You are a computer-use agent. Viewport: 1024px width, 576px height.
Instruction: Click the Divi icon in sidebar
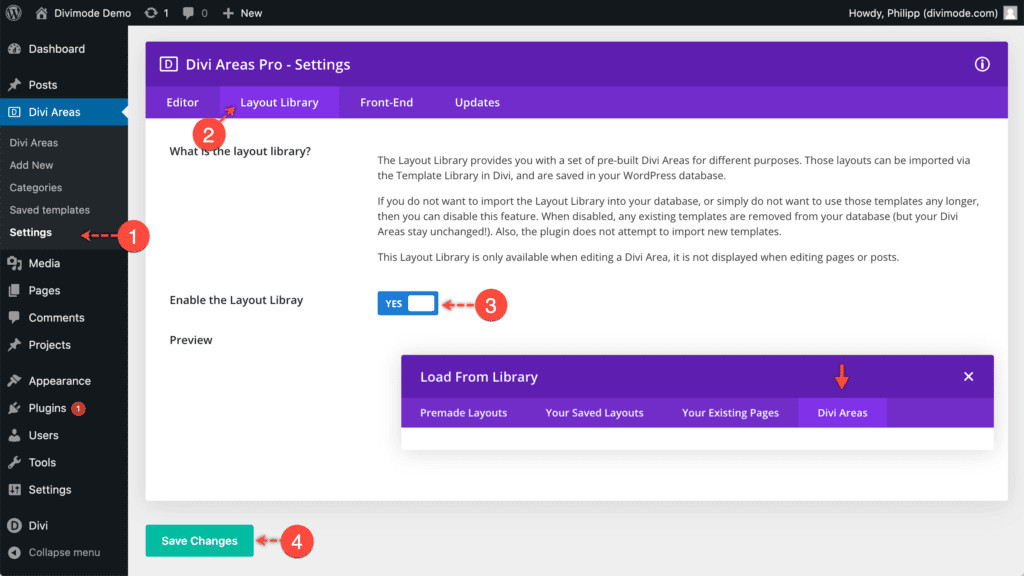(x=14, y=525)
